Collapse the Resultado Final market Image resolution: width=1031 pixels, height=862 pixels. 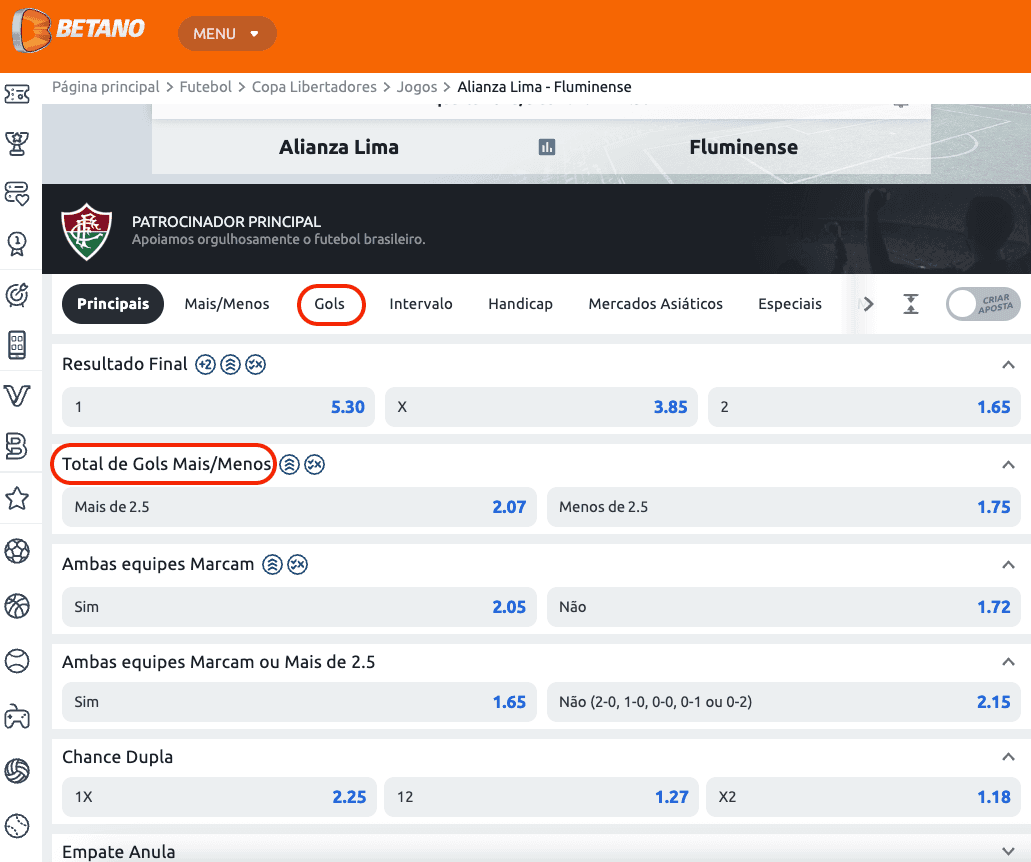1008,365
